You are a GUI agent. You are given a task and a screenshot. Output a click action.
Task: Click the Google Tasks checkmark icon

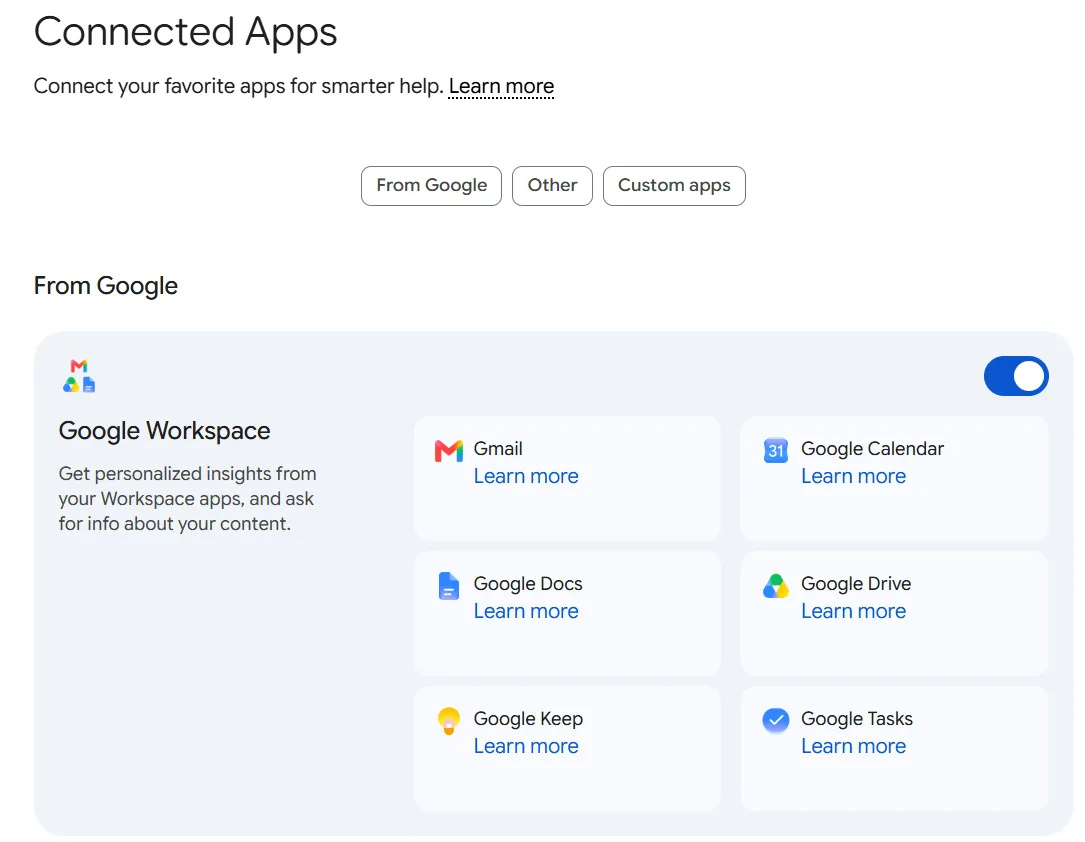[776, 720]
